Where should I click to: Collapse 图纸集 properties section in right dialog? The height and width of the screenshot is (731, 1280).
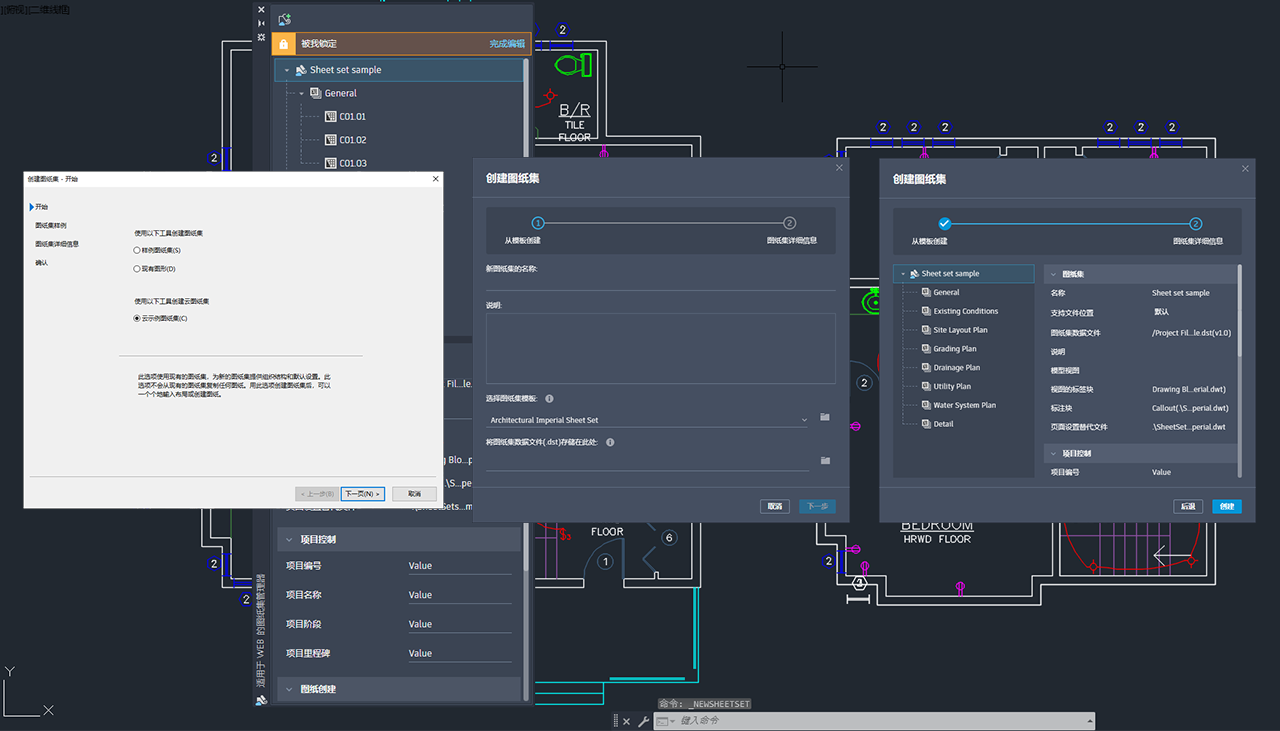click(1053, 273)
